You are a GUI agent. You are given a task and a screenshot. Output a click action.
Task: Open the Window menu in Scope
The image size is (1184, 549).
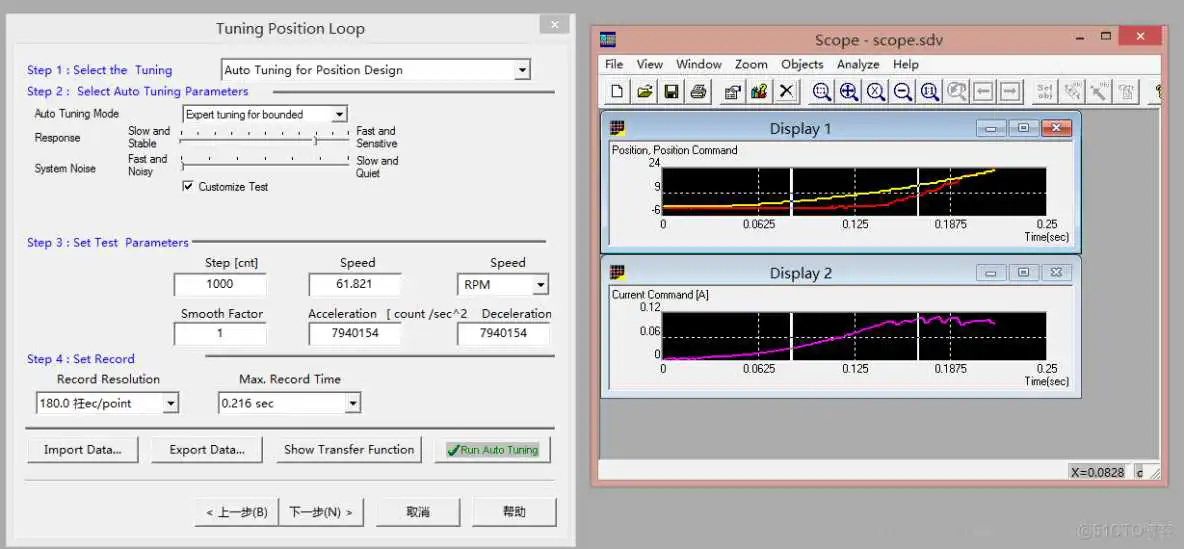698,64
